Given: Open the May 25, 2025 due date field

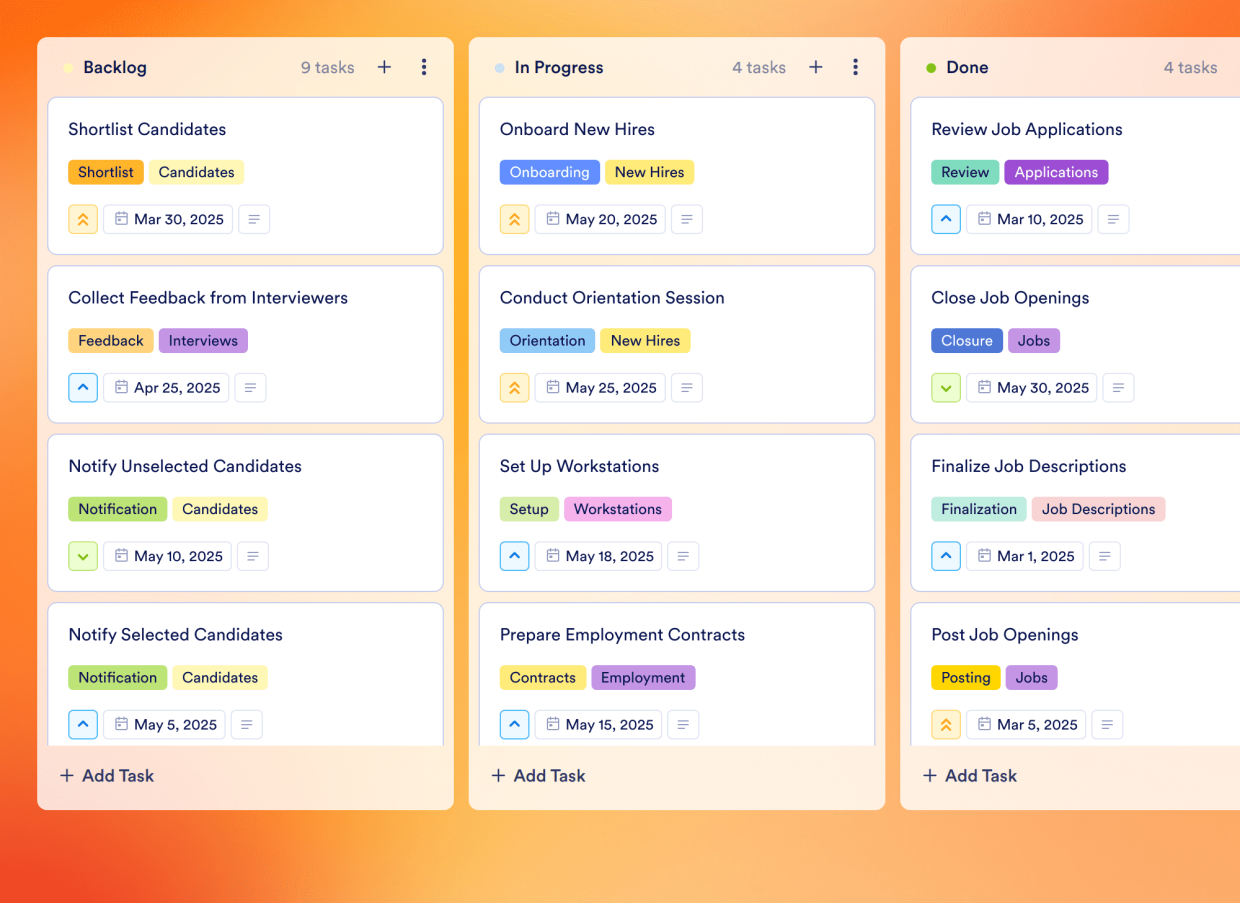Looking at the screenshot, I should pos(600,388).
